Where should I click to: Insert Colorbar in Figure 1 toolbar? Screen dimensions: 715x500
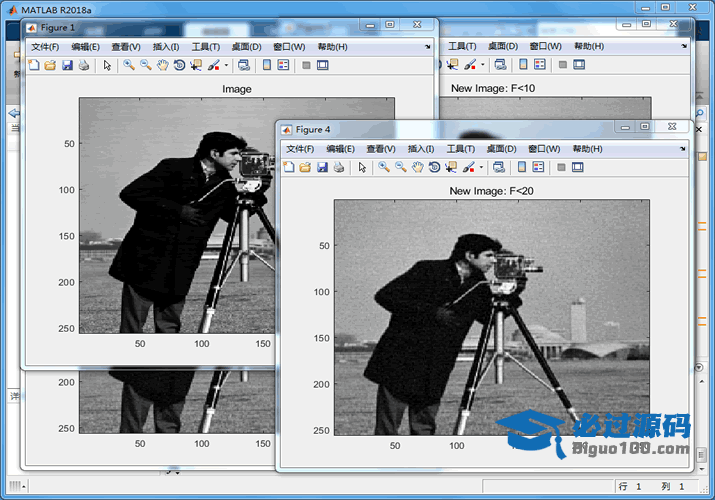click(x=266, y=65)
